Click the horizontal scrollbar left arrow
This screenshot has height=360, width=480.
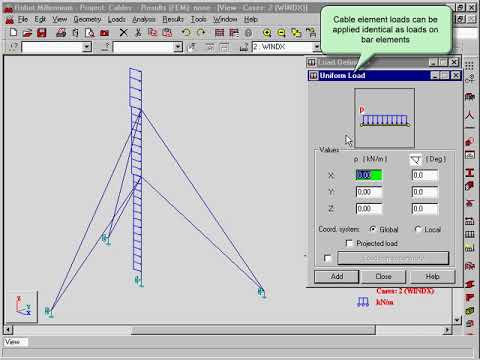click(x=8, y=330)
